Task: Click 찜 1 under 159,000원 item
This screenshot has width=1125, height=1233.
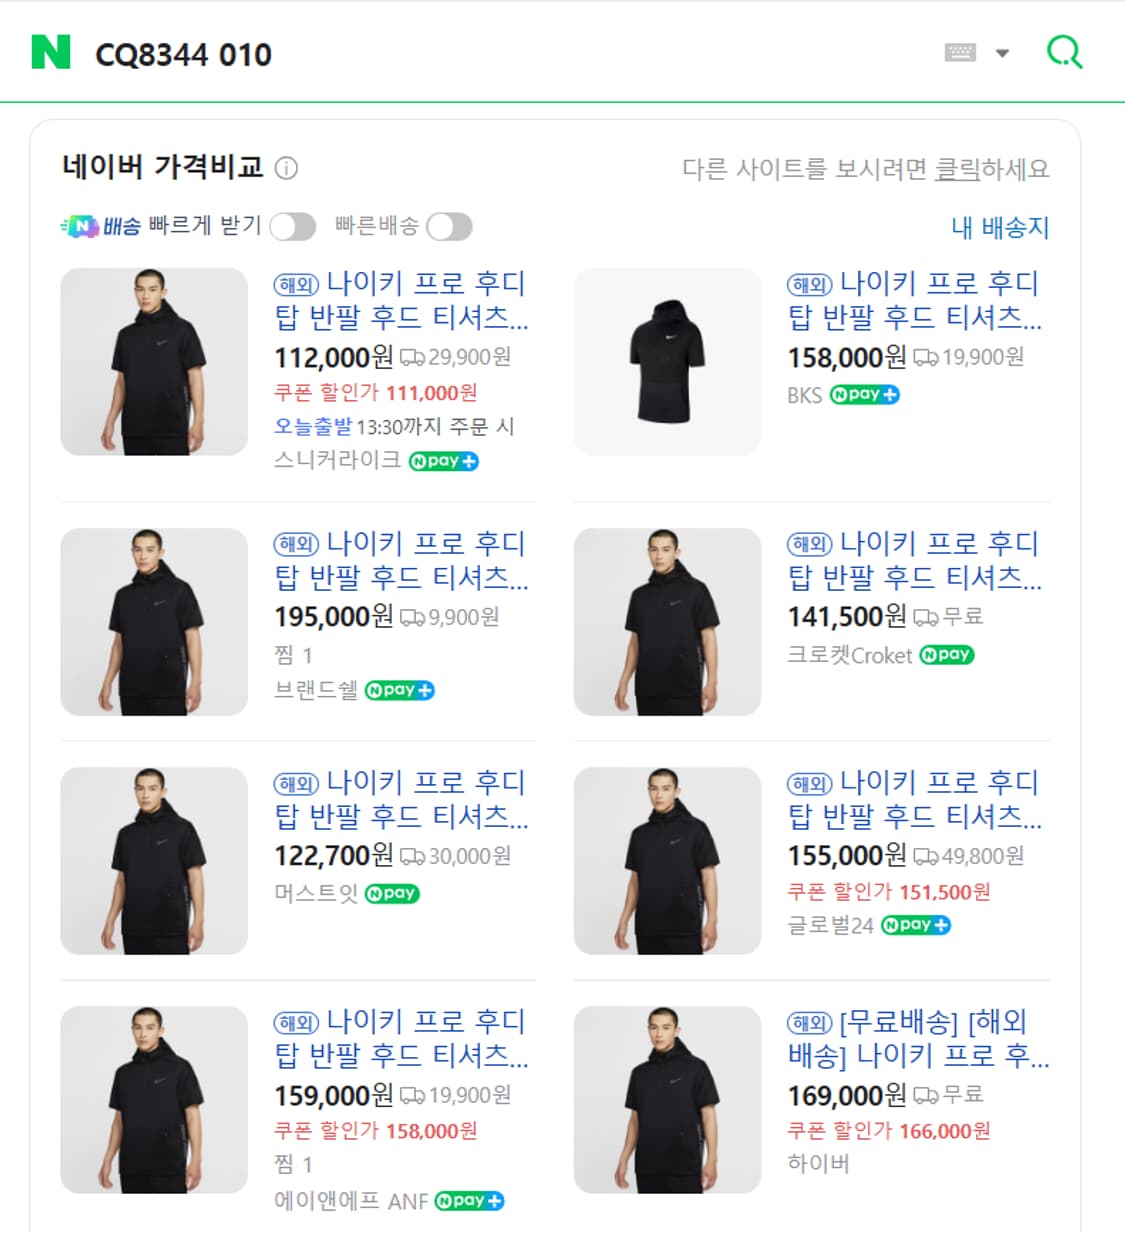Action: click(293, 1165)
